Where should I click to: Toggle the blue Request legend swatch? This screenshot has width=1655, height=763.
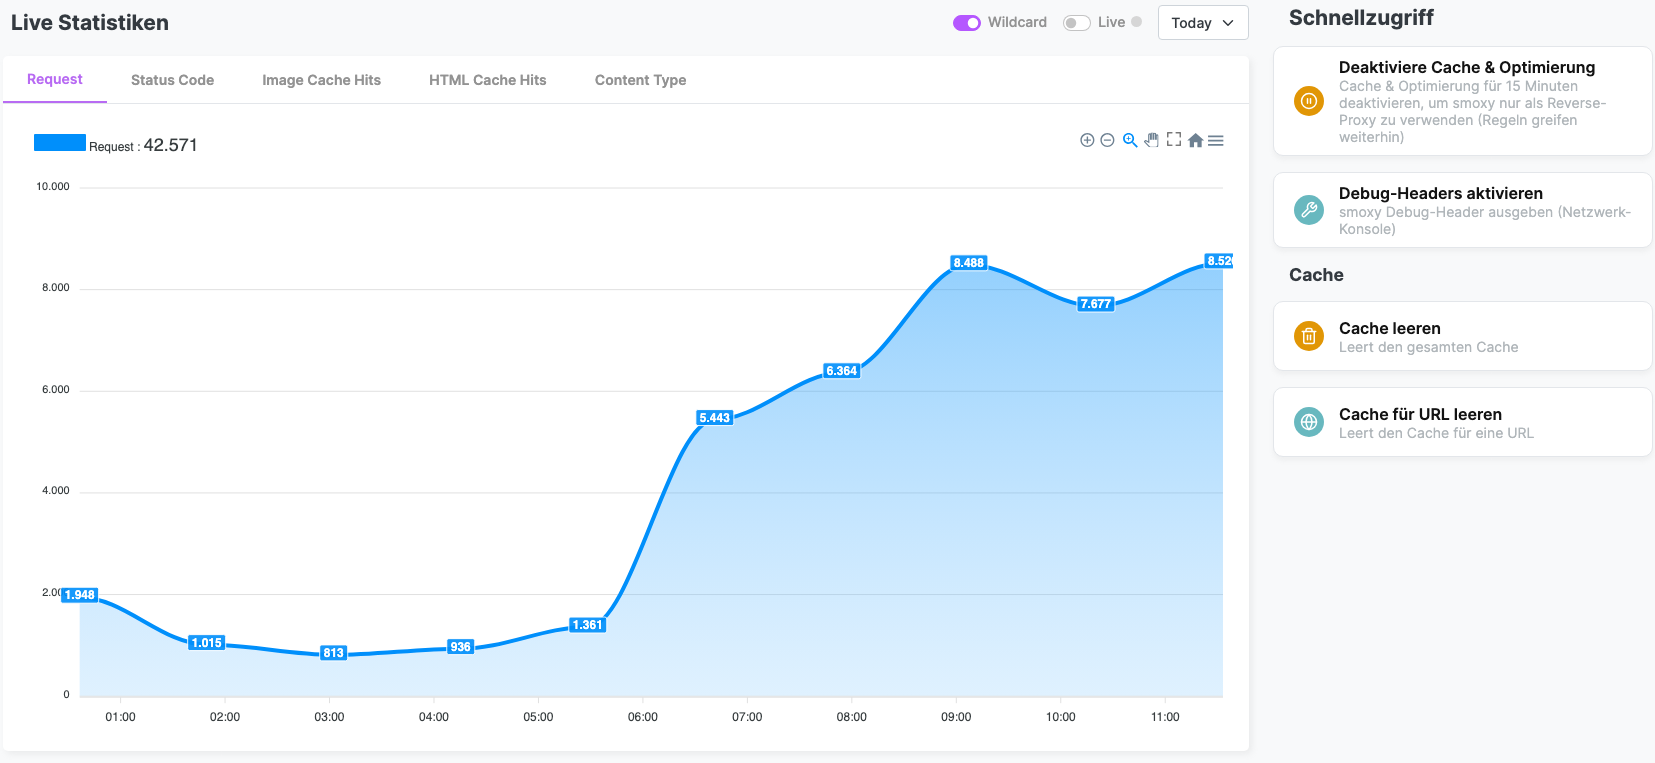(x=60, y=143)
